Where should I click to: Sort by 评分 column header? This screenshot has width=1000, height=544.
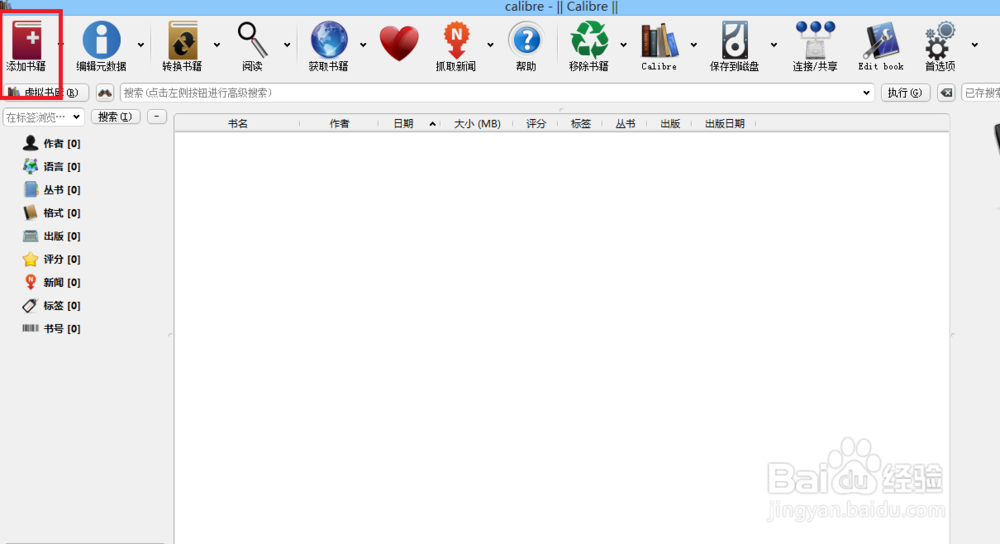point(536,124)
